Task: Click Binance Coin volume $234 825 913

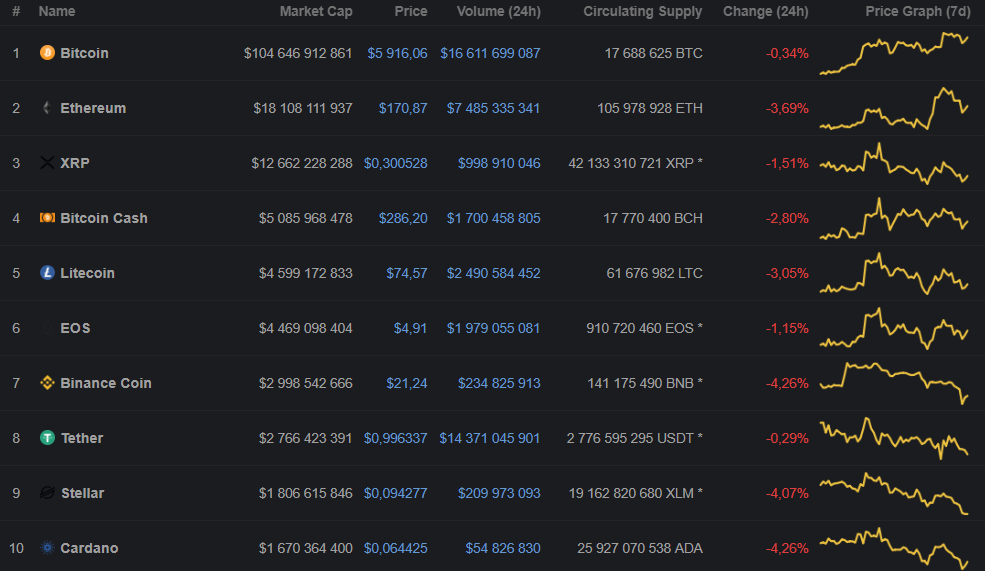Action: (499, 383)
